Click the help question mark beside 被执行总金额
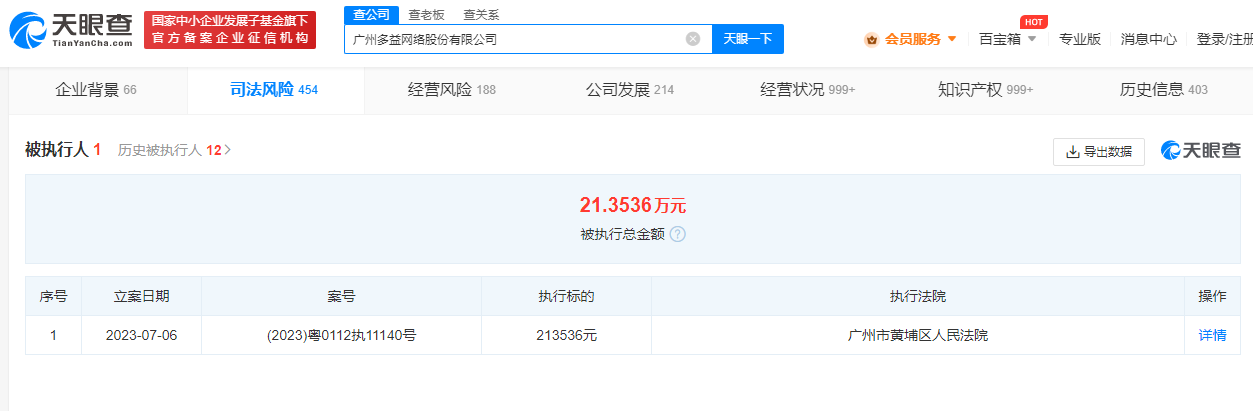Image resolution: width=1253 pixels, height=411 pixels. (x=677, y=234)
